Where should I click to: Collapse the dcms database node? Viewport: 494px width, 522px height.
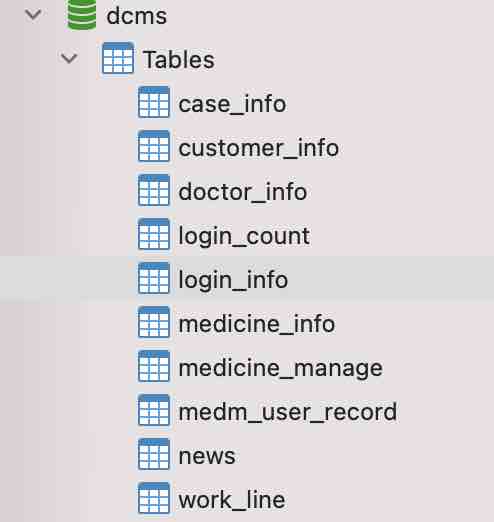pos(33,15)
